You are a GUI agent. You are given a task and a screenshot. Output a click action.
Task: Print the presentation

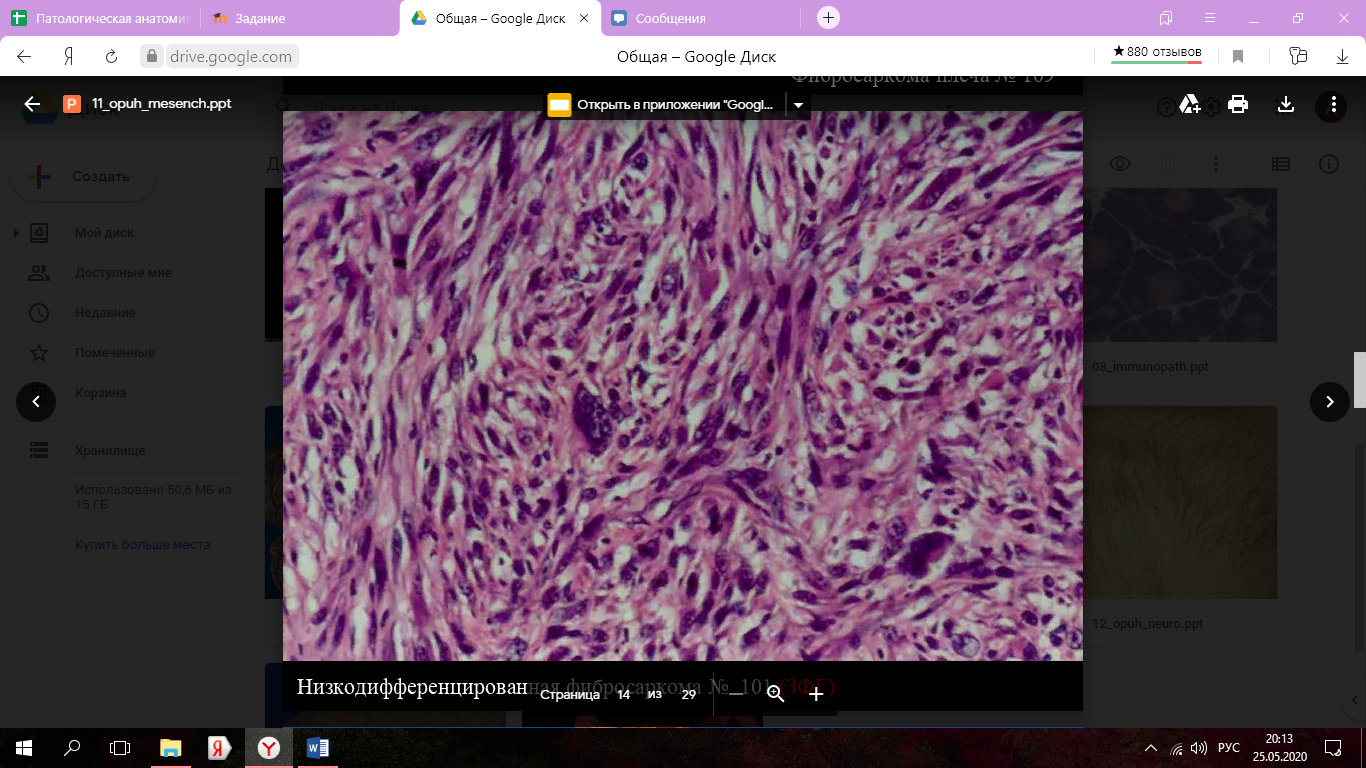point(1238,104)
